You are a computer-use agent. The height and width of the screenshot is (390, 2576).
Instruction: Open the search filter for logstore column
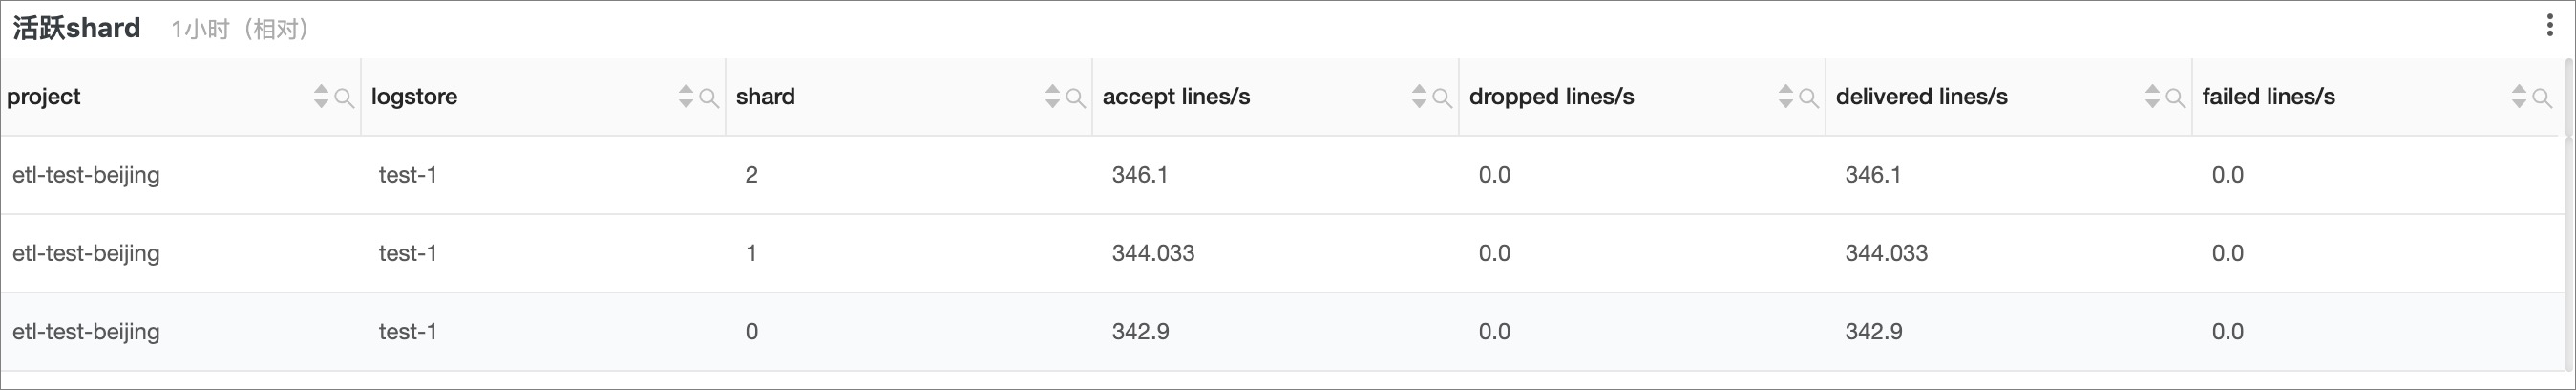[708, 98]
